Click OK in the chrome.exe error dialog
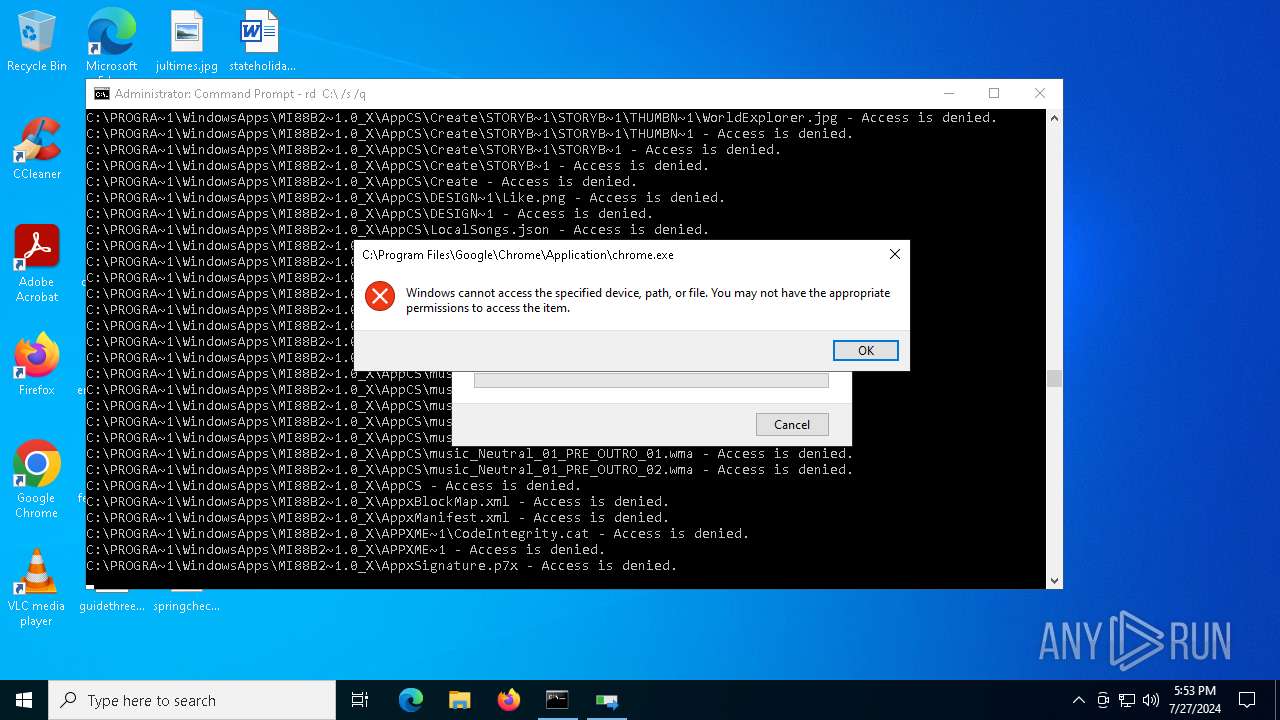 865,350
